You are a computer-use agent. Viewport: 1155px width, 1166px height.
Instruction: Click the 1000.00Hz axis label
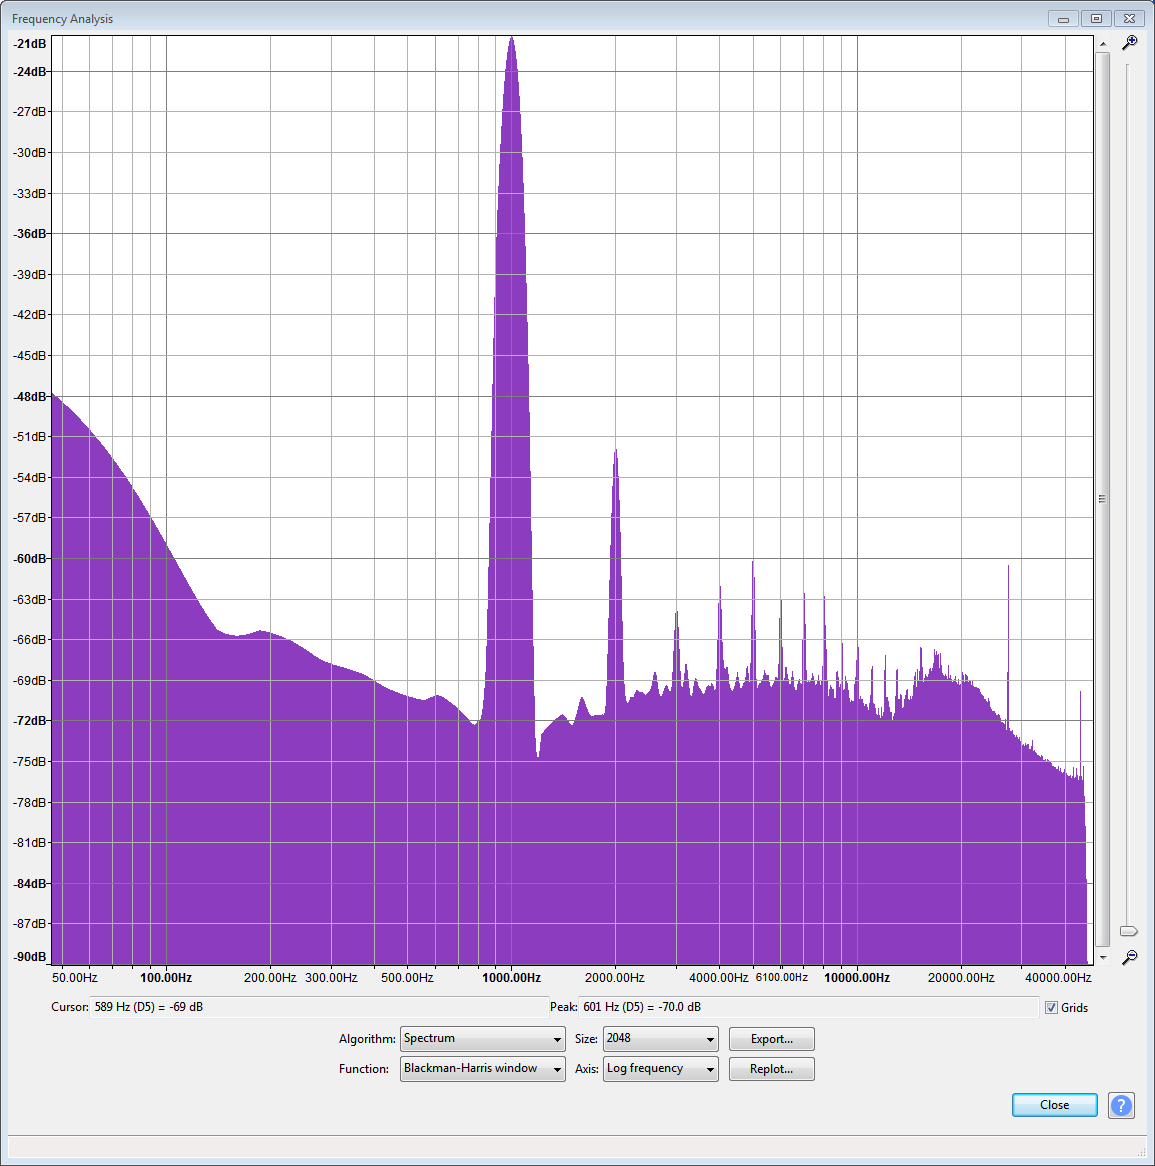[512, 978]
